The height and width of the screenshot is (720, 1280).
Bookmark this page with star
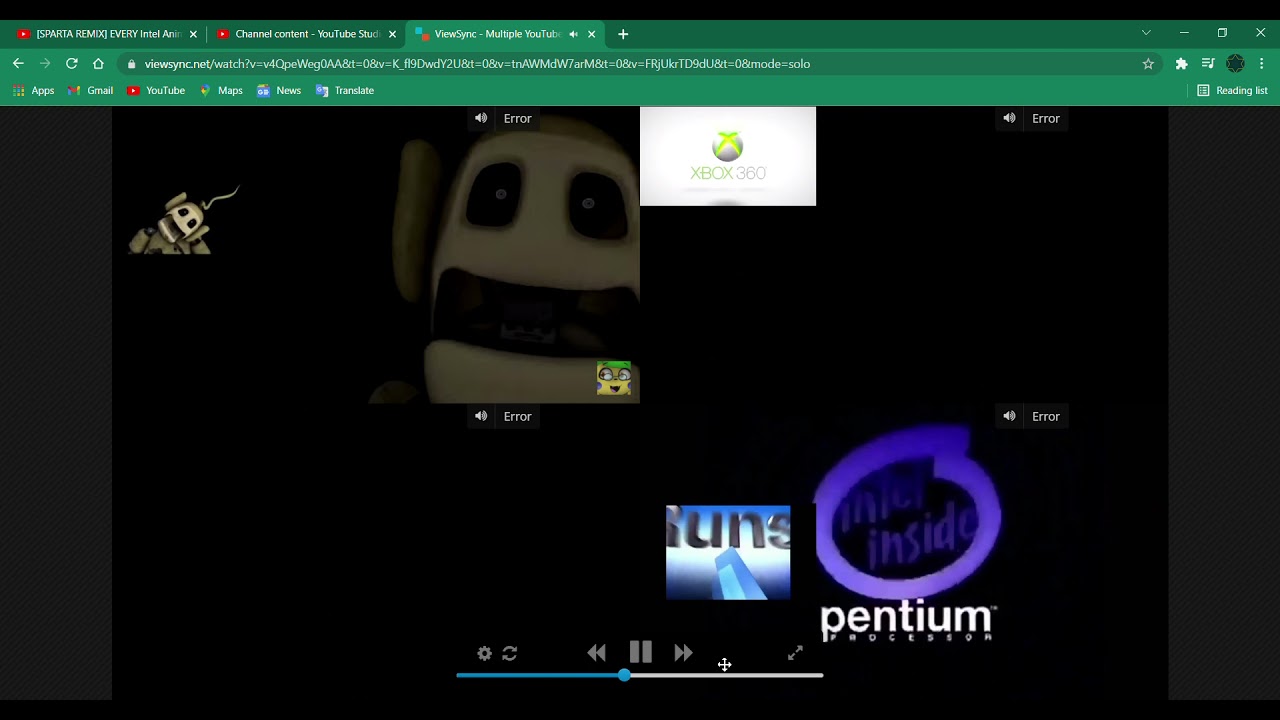pos(1148,64)
